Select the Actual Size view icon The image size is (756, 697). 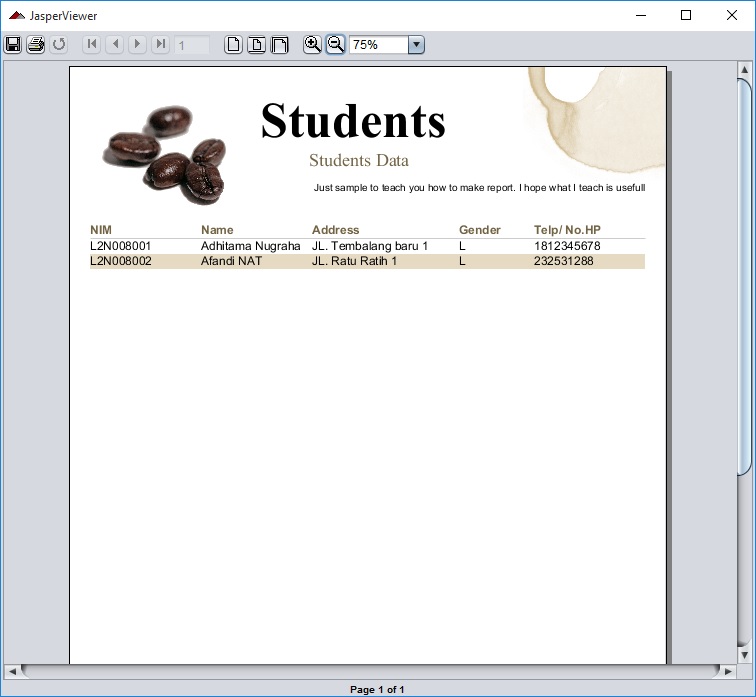[x=233, y=44]
